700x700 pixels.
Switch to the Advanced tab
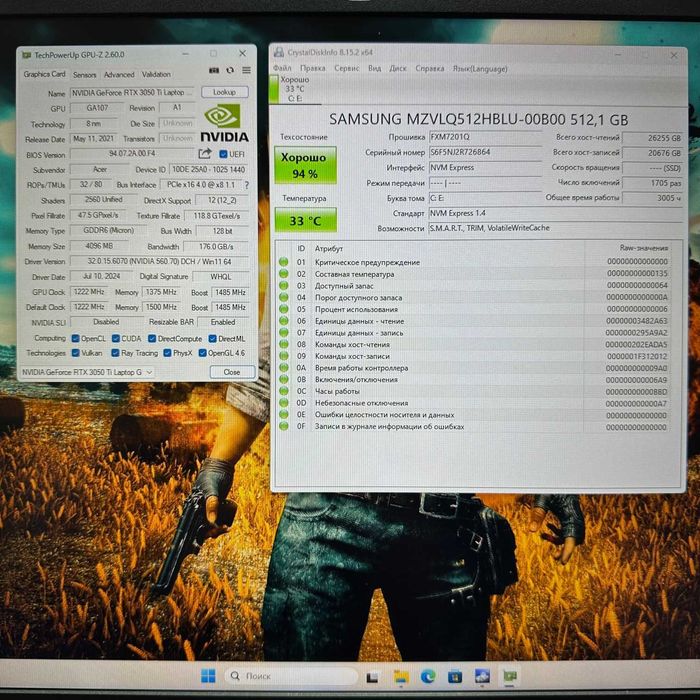119,75
